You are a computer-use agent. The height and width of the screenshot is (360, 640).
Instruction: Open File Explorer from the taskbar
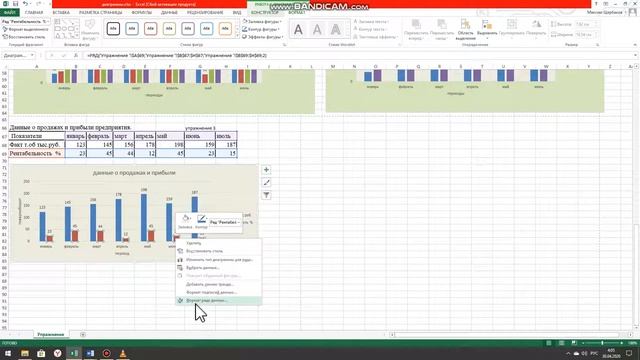[25, 353]
